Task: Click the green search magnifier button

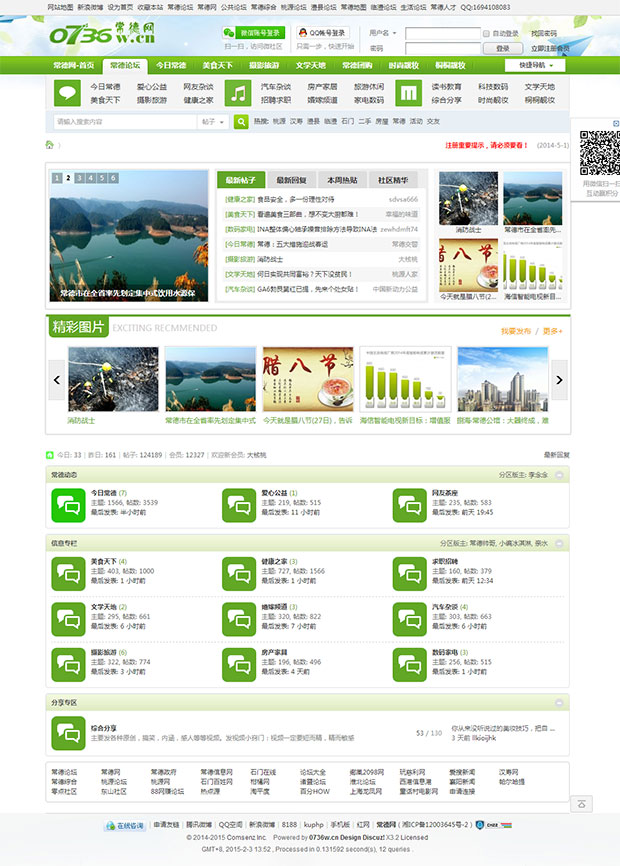Action: pos(241,121)
